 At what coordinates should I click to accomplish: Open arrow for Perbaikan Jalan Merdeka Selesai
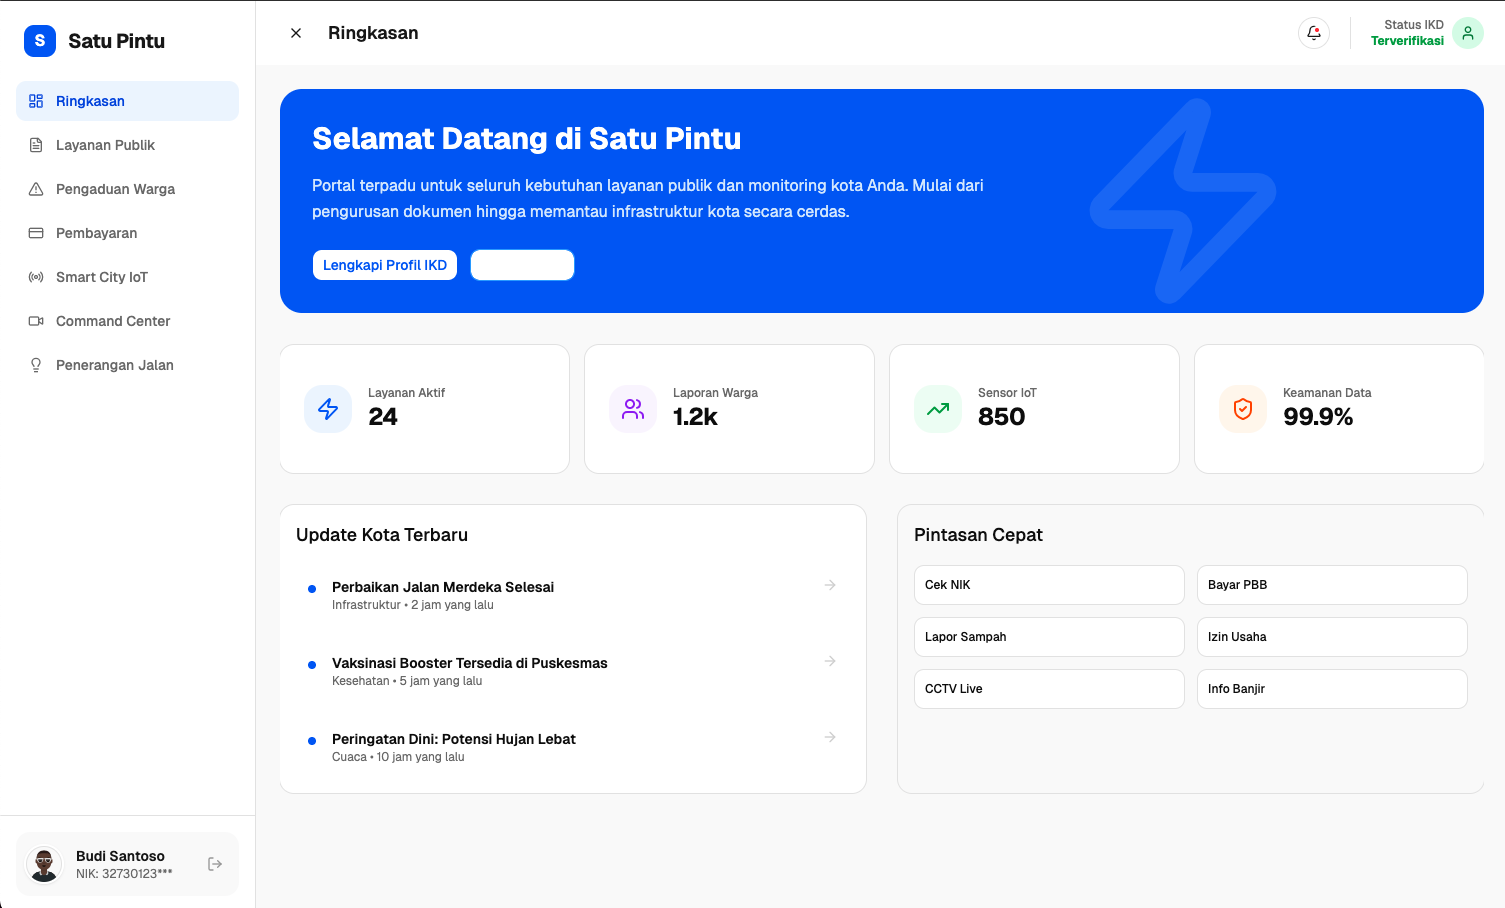point(830,585)
